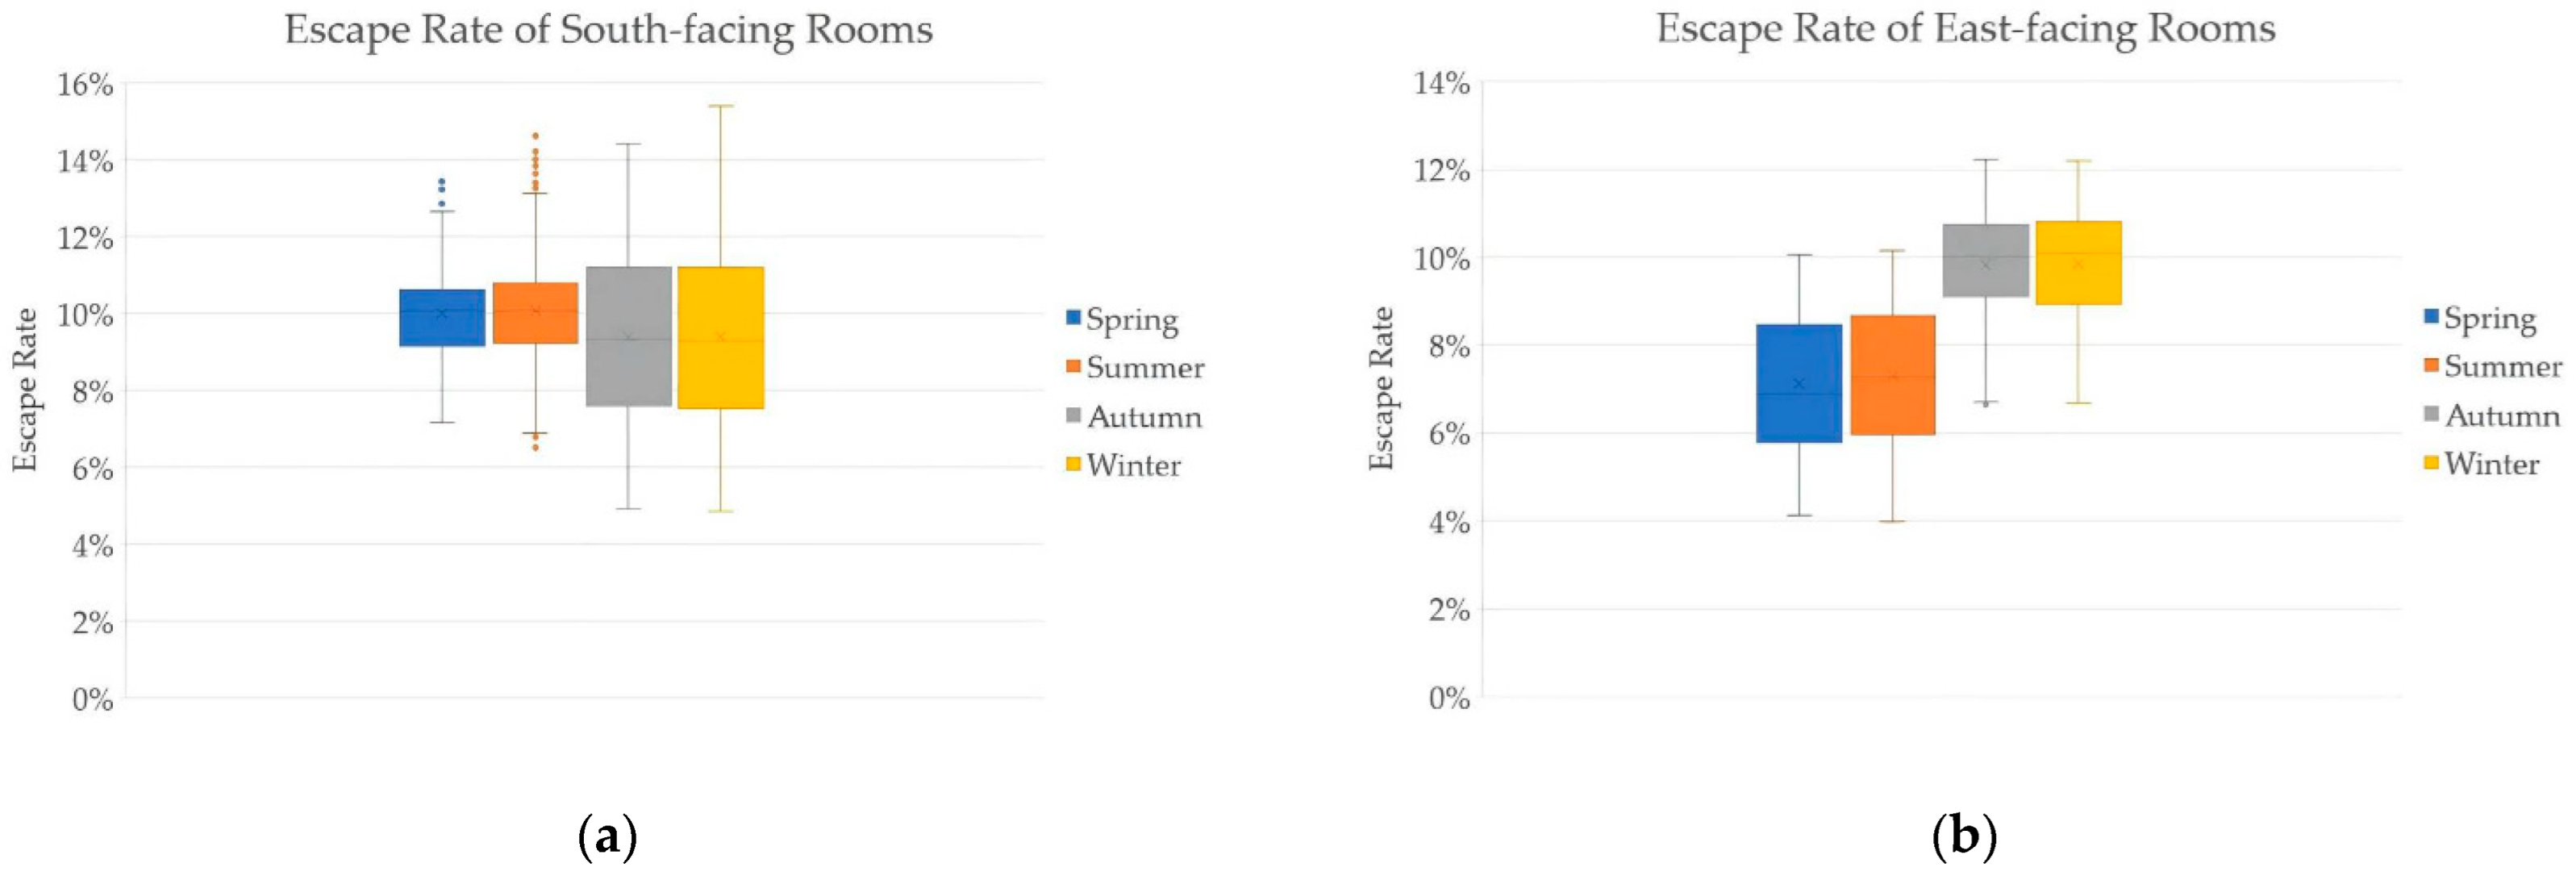Select the yellow Winter box in South-facing chart
Viewport: 2576px width, 876px height.
(720, 337)
